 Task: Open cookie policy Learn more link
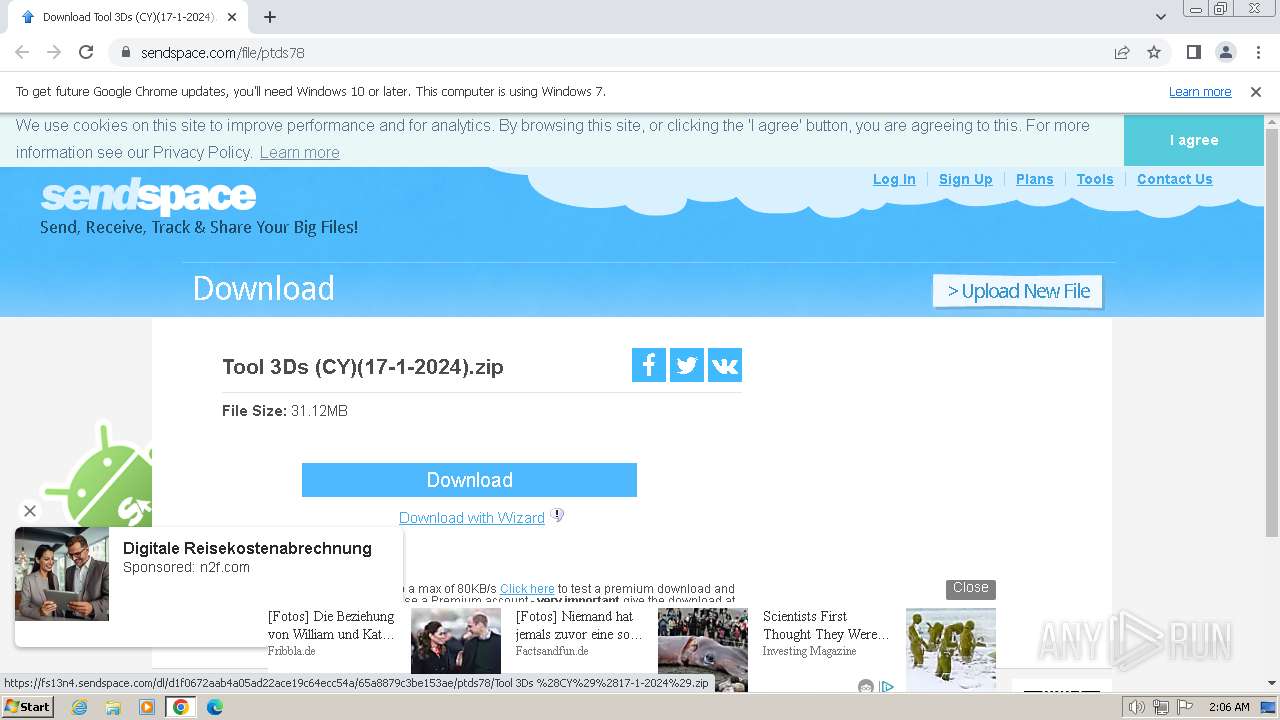click(x=300, y=152)
